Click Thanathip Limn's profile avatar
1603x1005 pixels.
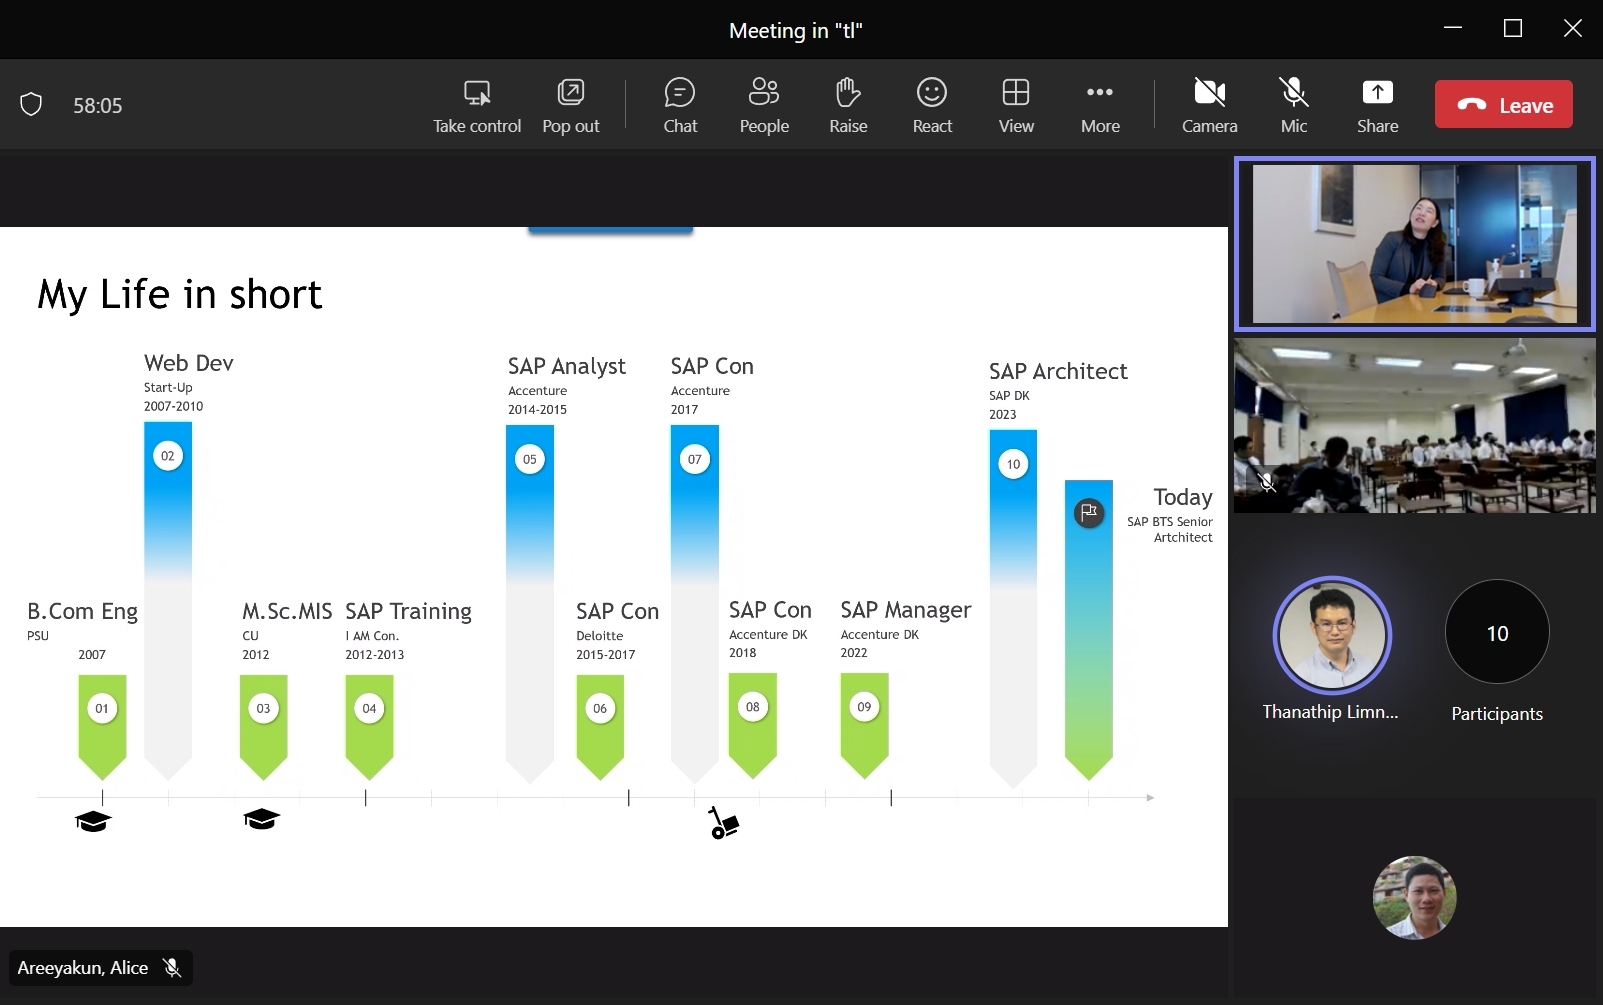point(1331,635)
